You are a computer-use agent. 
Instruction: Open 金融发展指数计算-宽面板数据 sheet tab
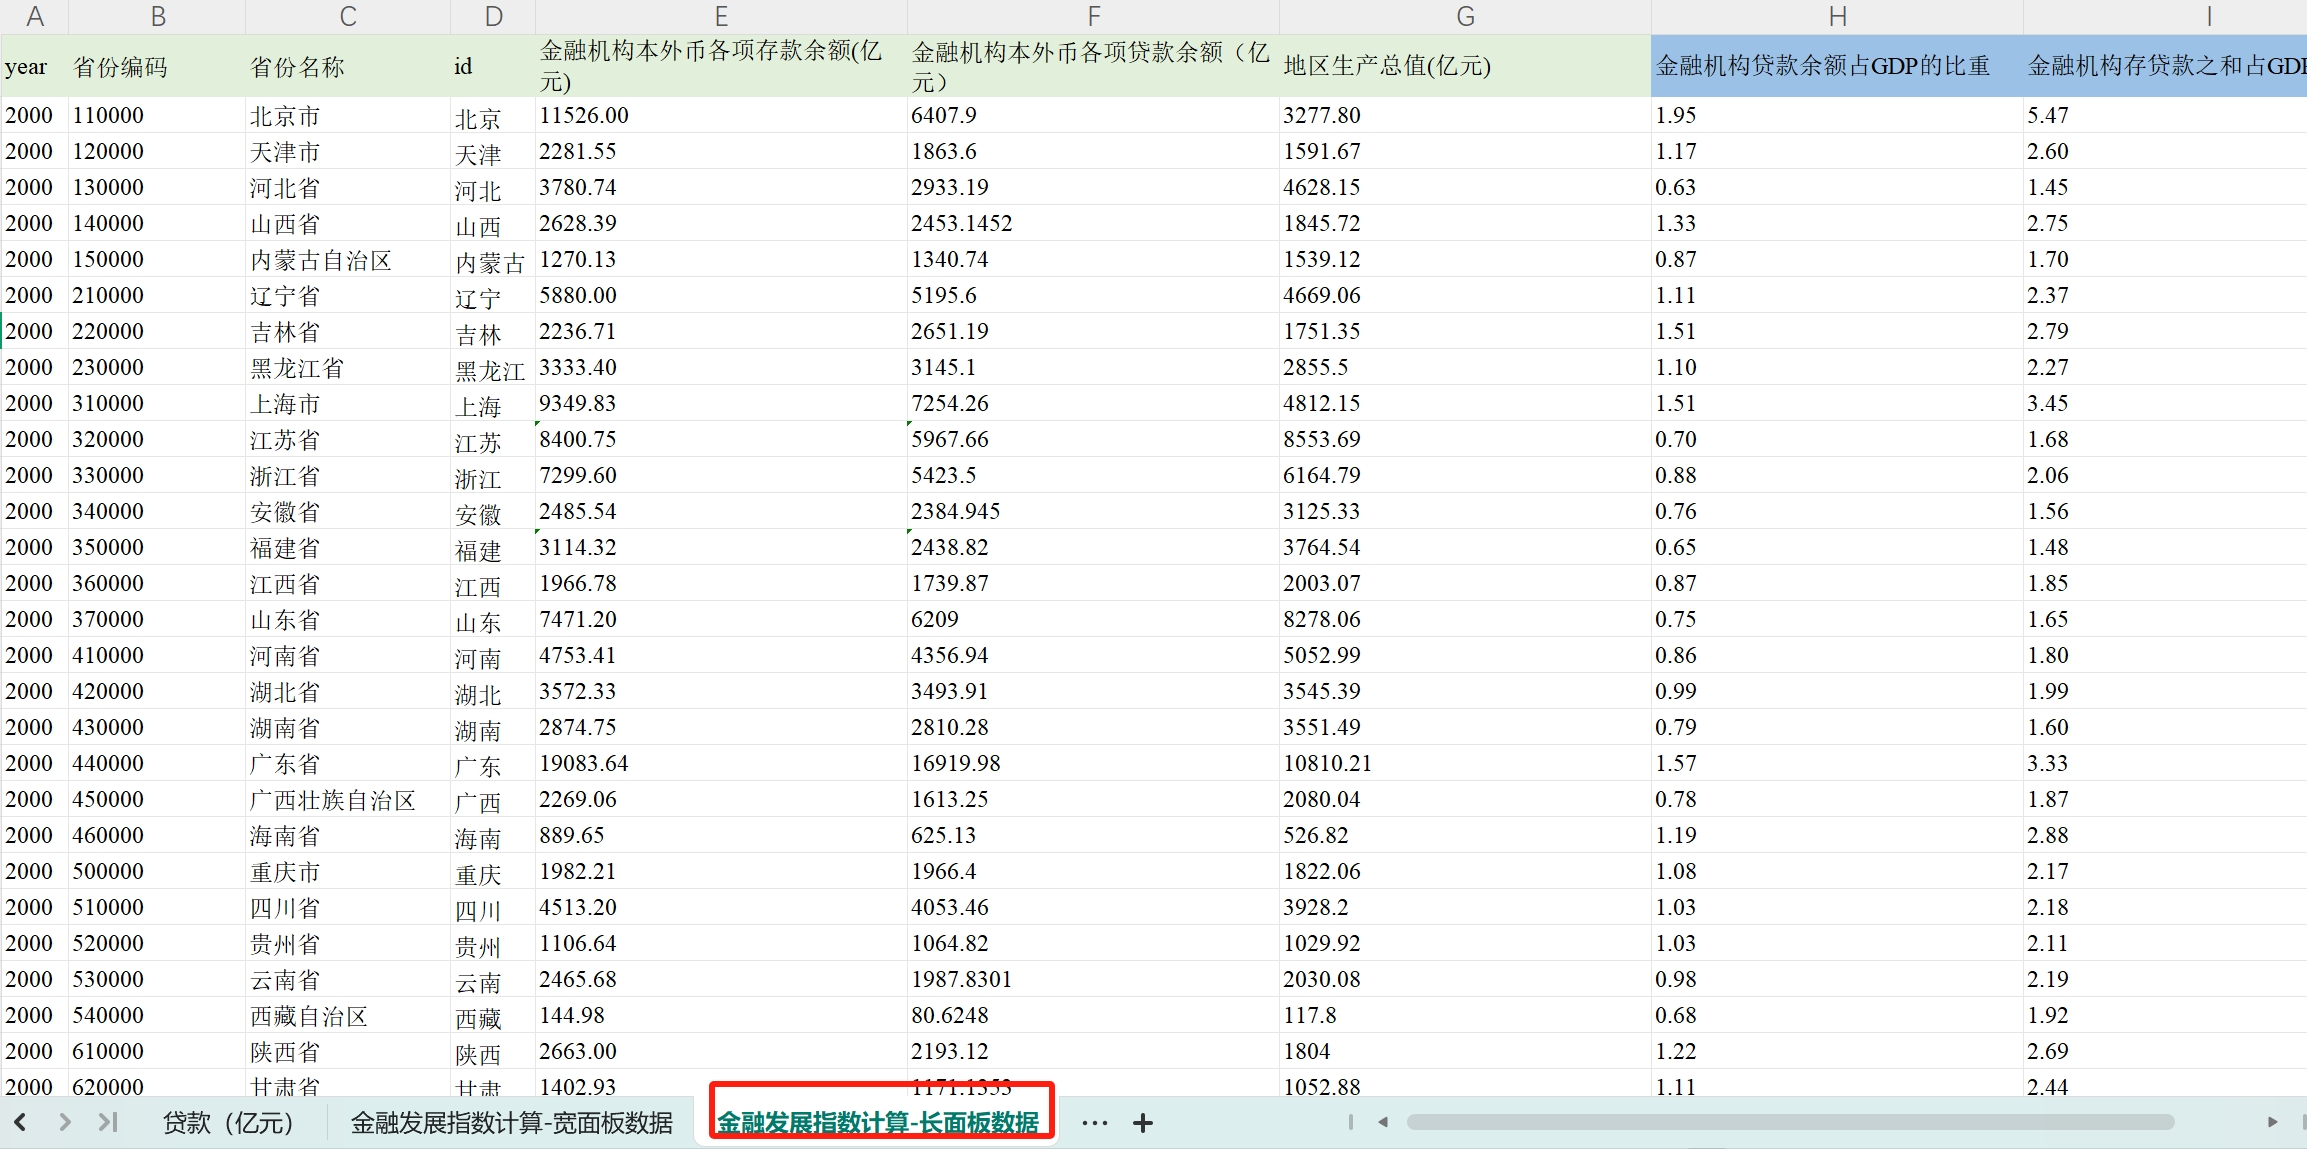pyautogui.click(x=511, y=1123)
